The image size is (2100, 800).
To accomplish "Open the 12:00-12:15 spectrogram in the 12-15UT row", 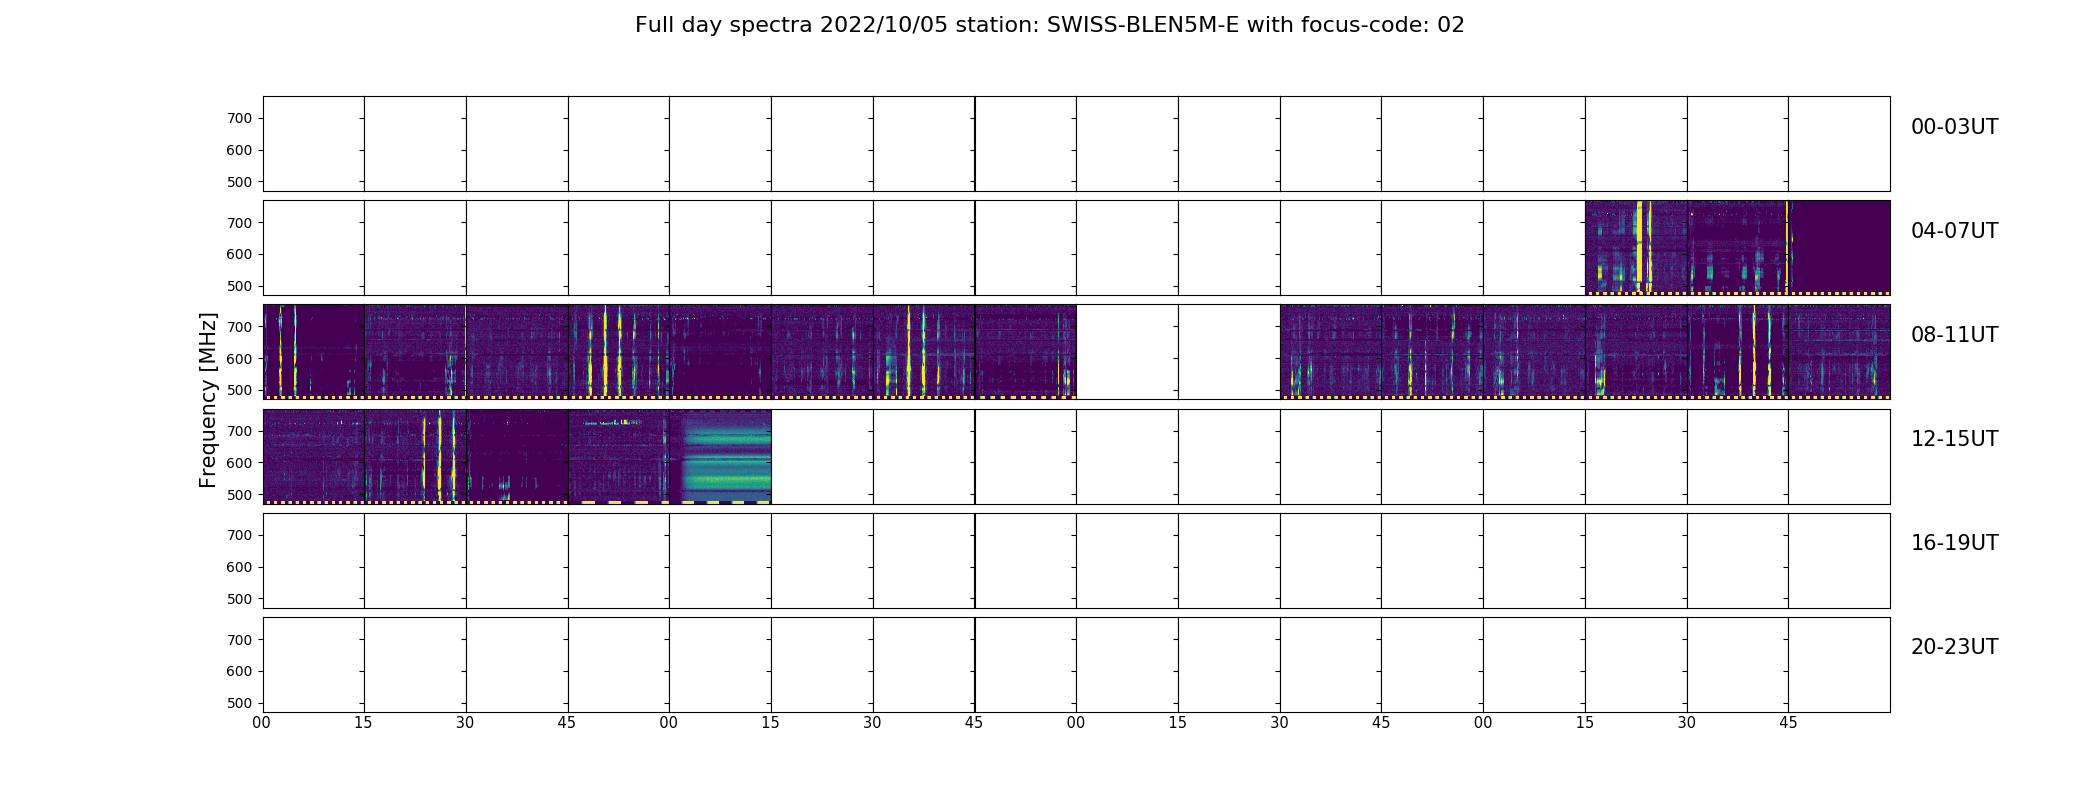I will pyautogui.click(x=314, y=456).
